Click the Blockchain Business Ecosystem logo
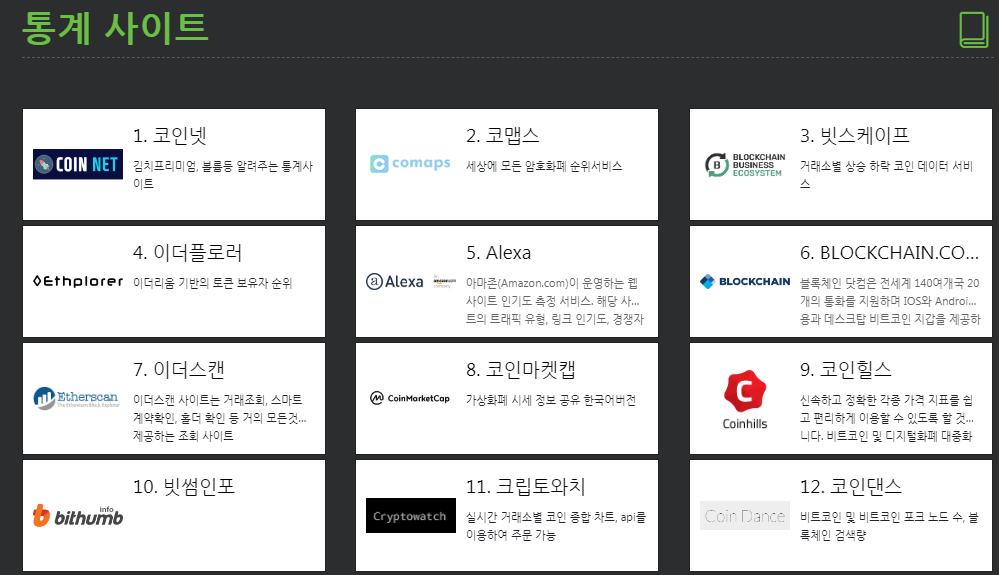Image resolution: width=999 pixels, height=575 pixels. click(745, 165)
